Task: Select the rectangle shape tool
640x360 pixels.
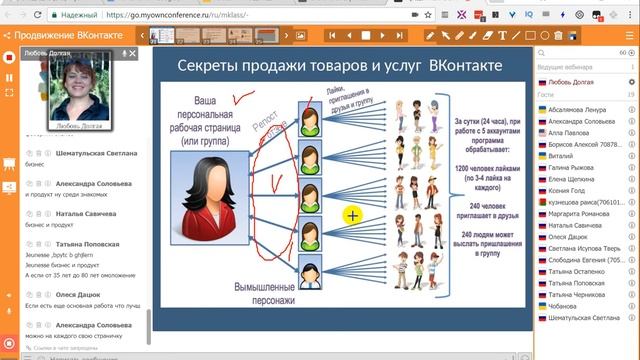Action: pos(530,36)
